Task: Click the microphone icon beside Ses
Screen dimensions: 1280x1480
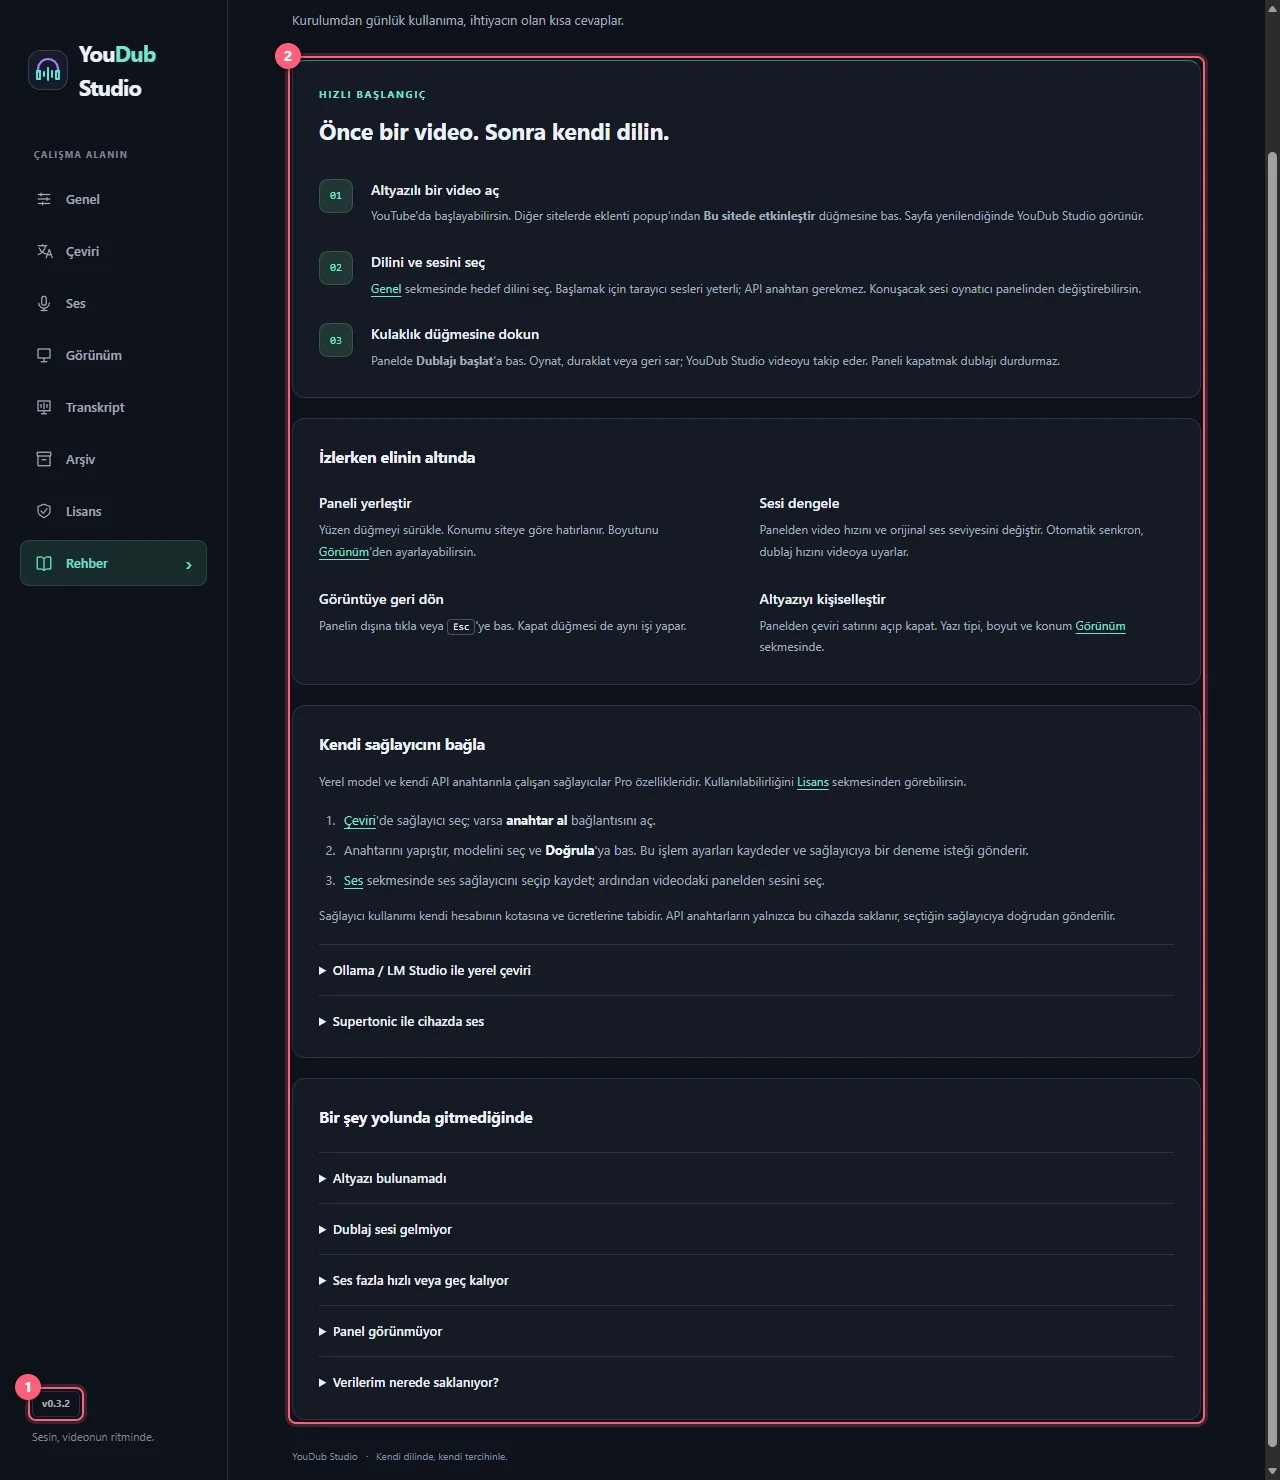Action: (x=44, y=303)
